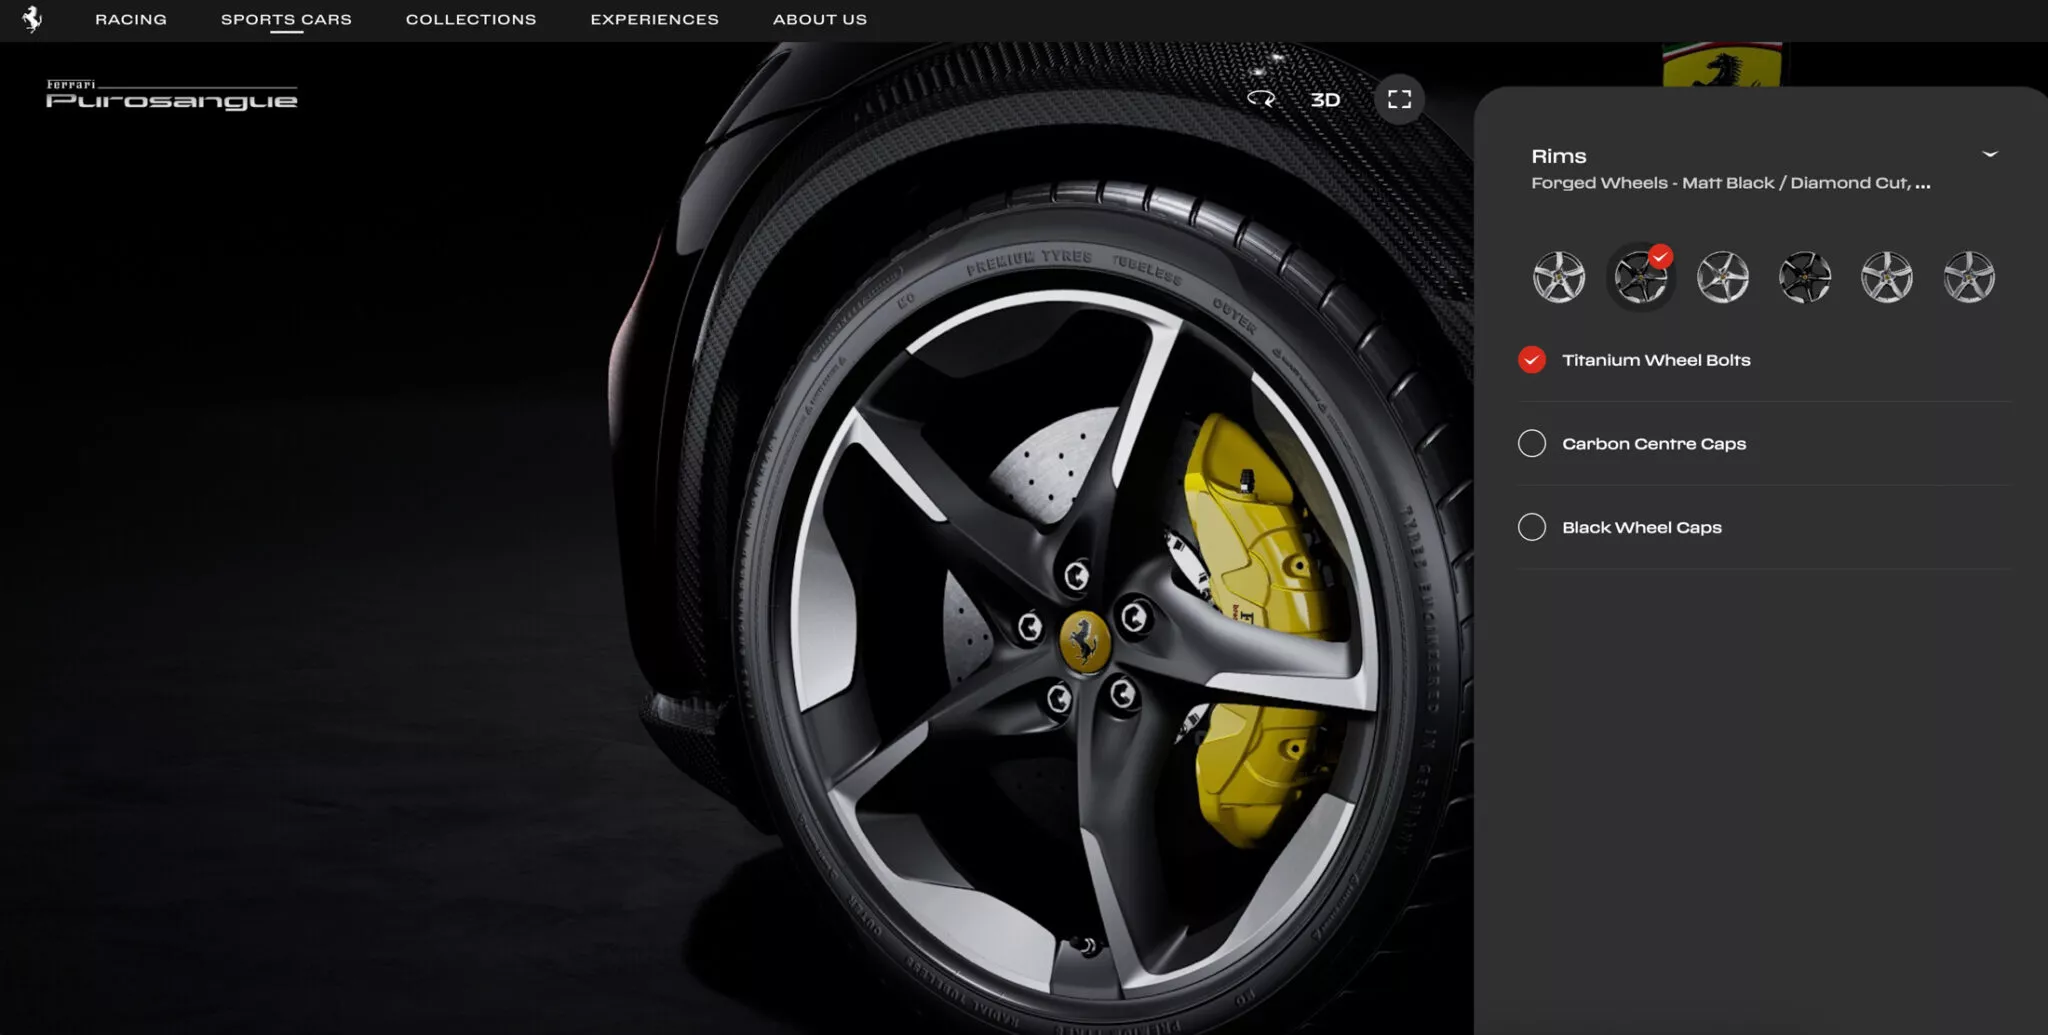Uncheck Titanium Wheel Bolts option

click(x=1532, y=360)
